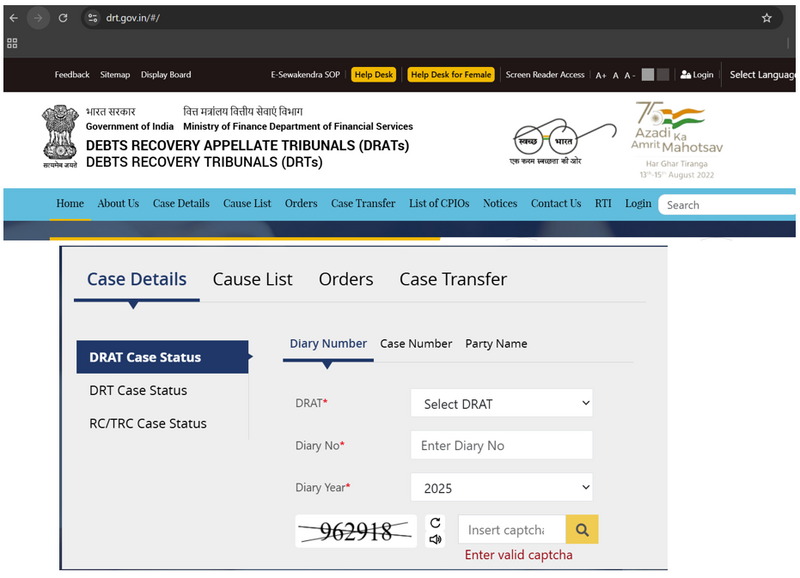
Task: Click the browser reload icon
Action: 64,17
